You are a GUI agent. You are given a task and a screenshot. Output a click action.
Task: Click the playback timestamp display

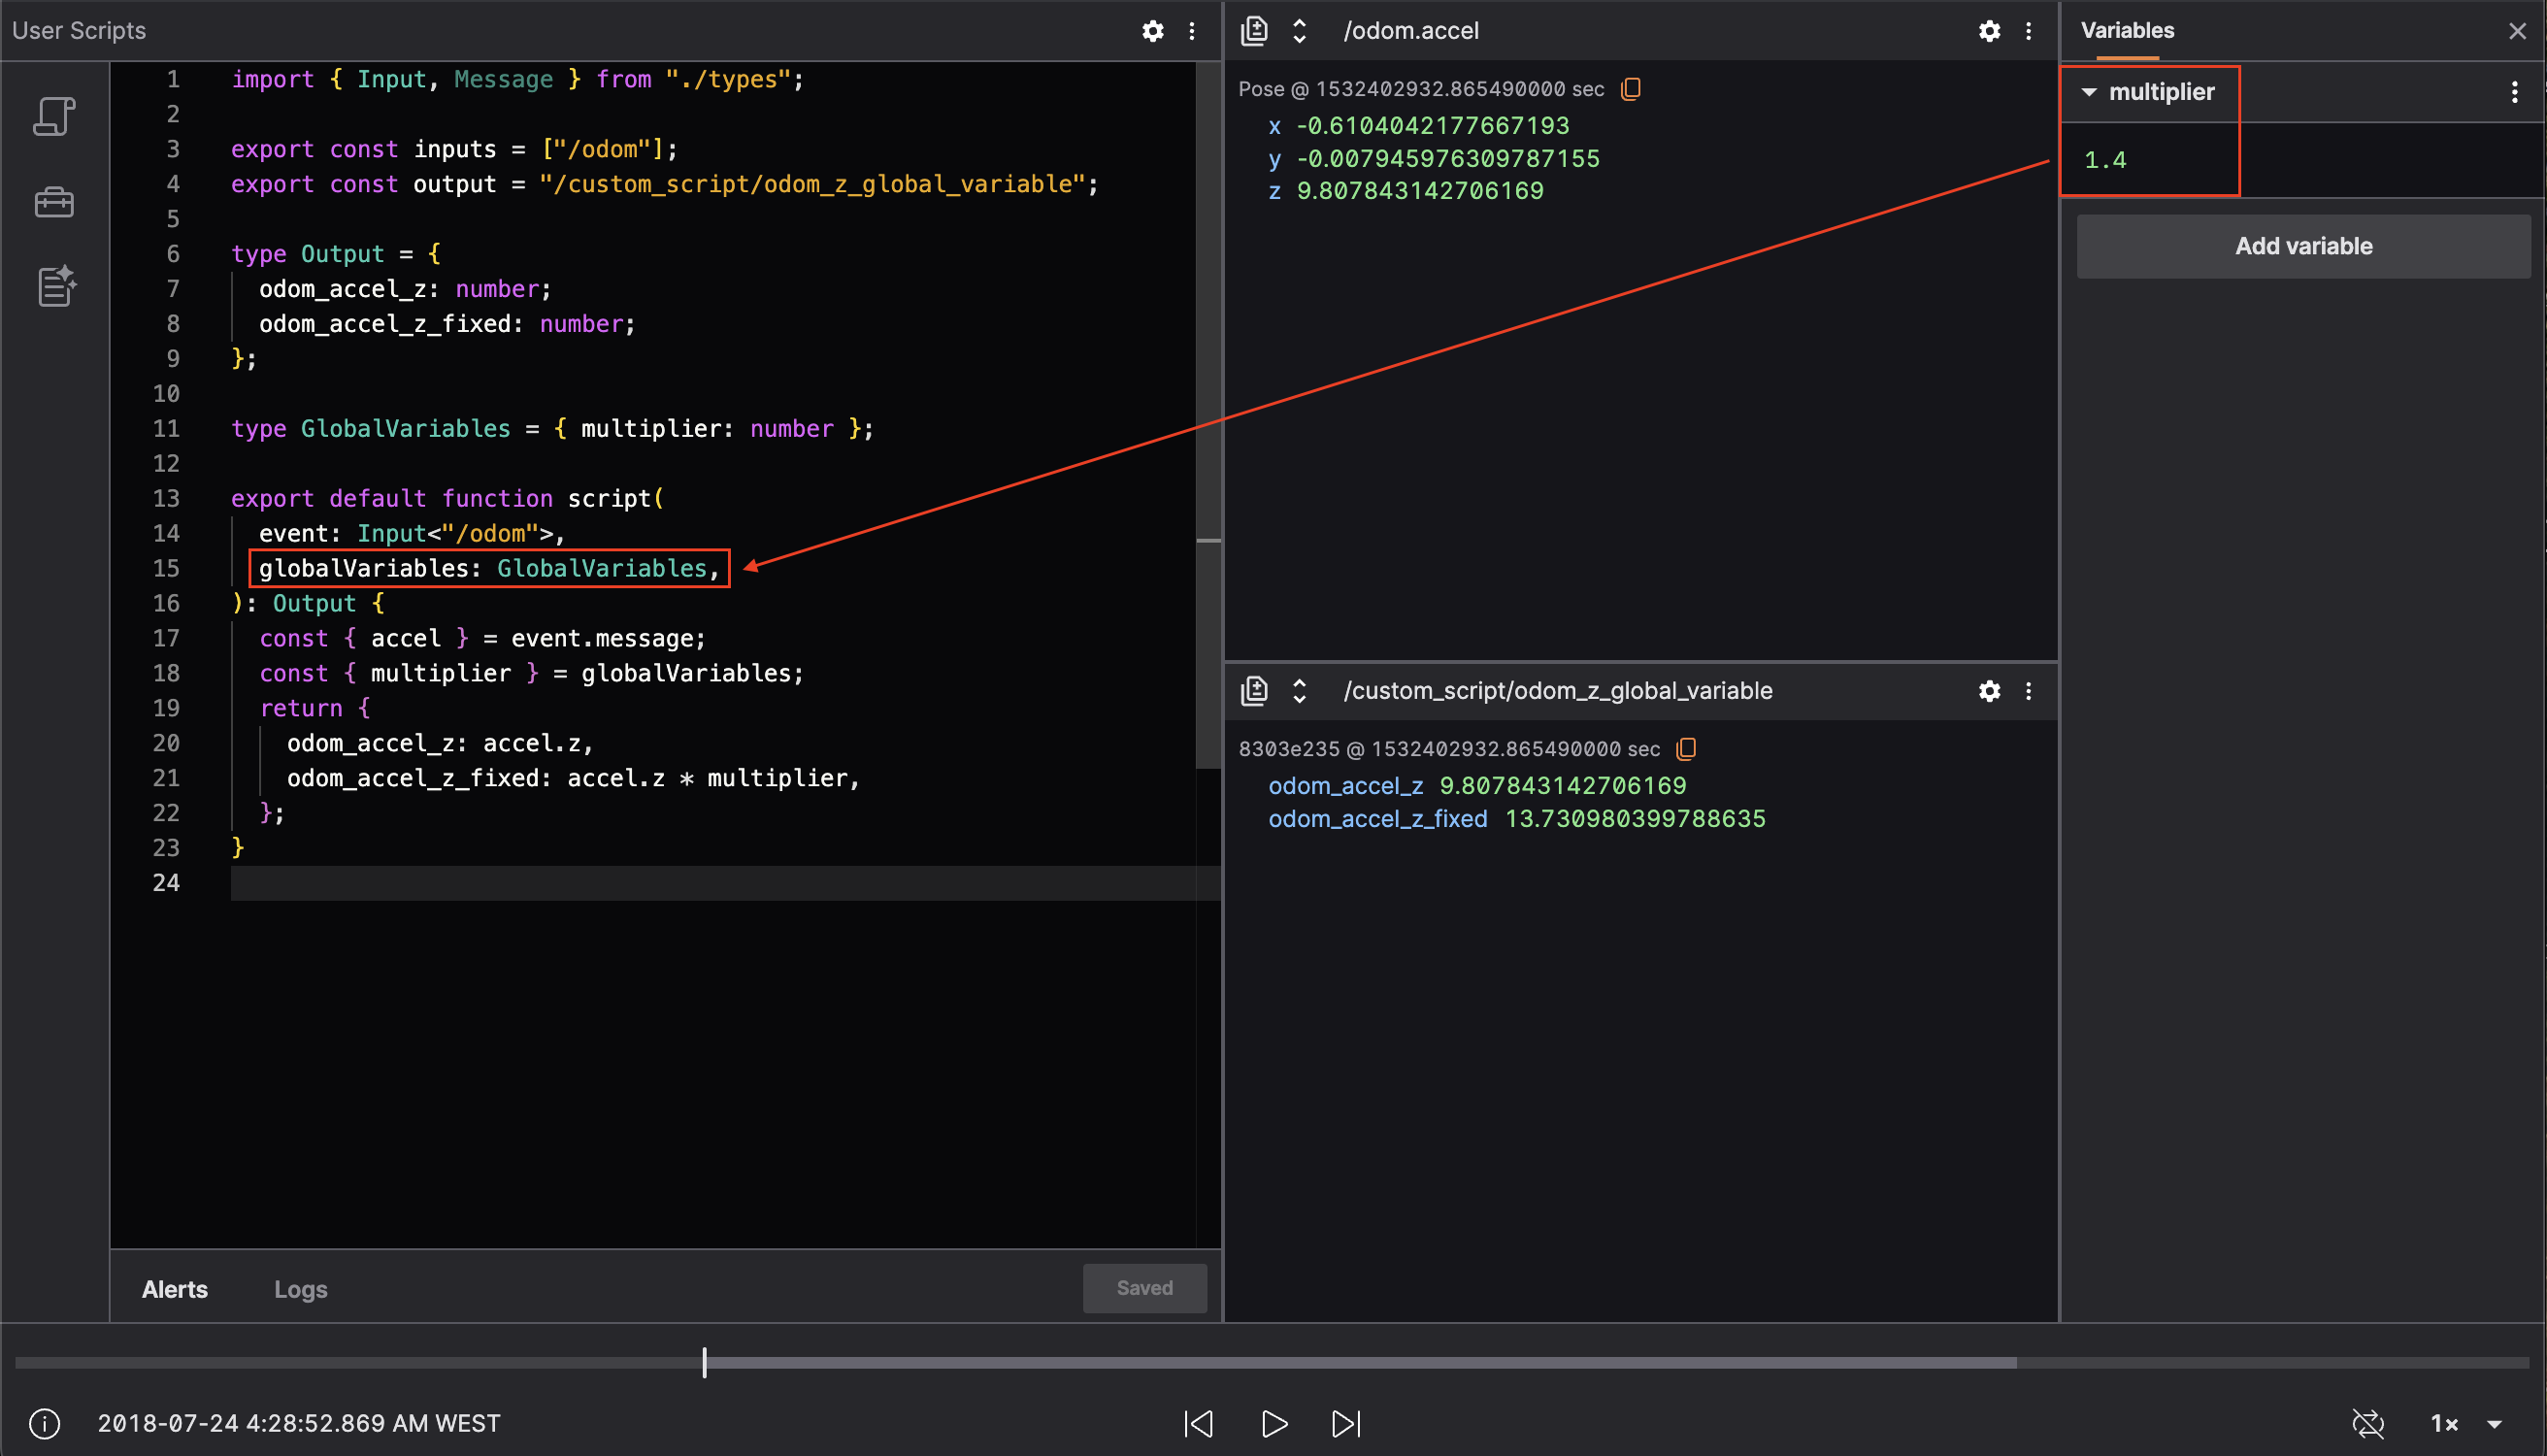[x=299, y=1423]
